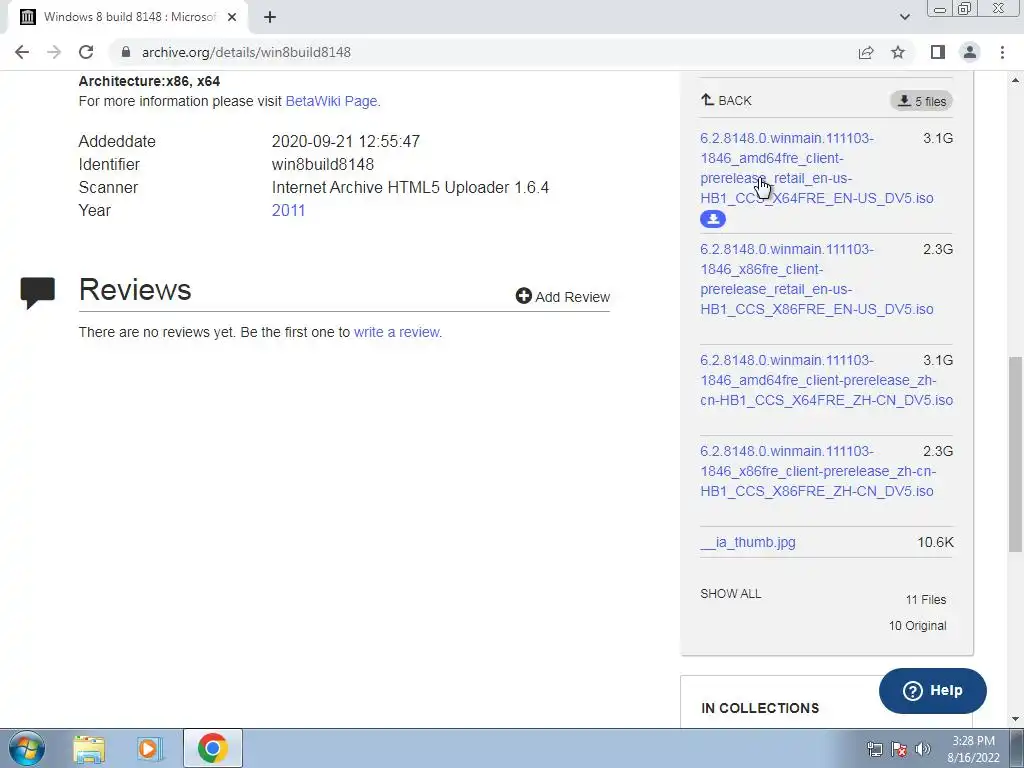Screen dimensions: 1024x768
Task: Close the Windows 8 build 8148 tab
Action: [x=232, y=17]
